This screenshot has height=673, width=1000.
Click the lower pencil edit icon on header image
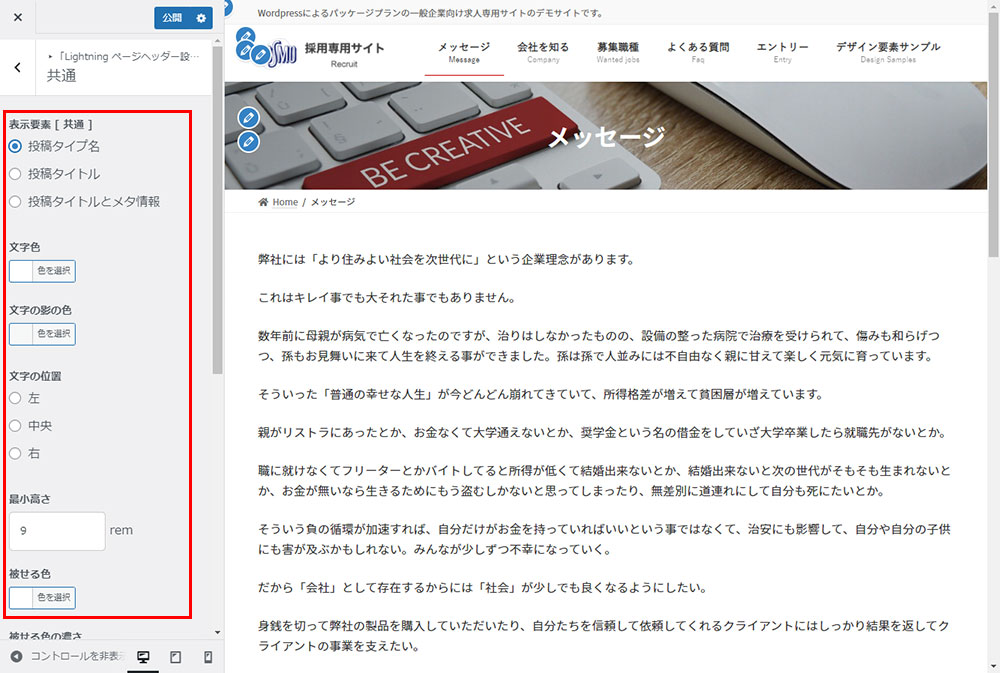248,141
